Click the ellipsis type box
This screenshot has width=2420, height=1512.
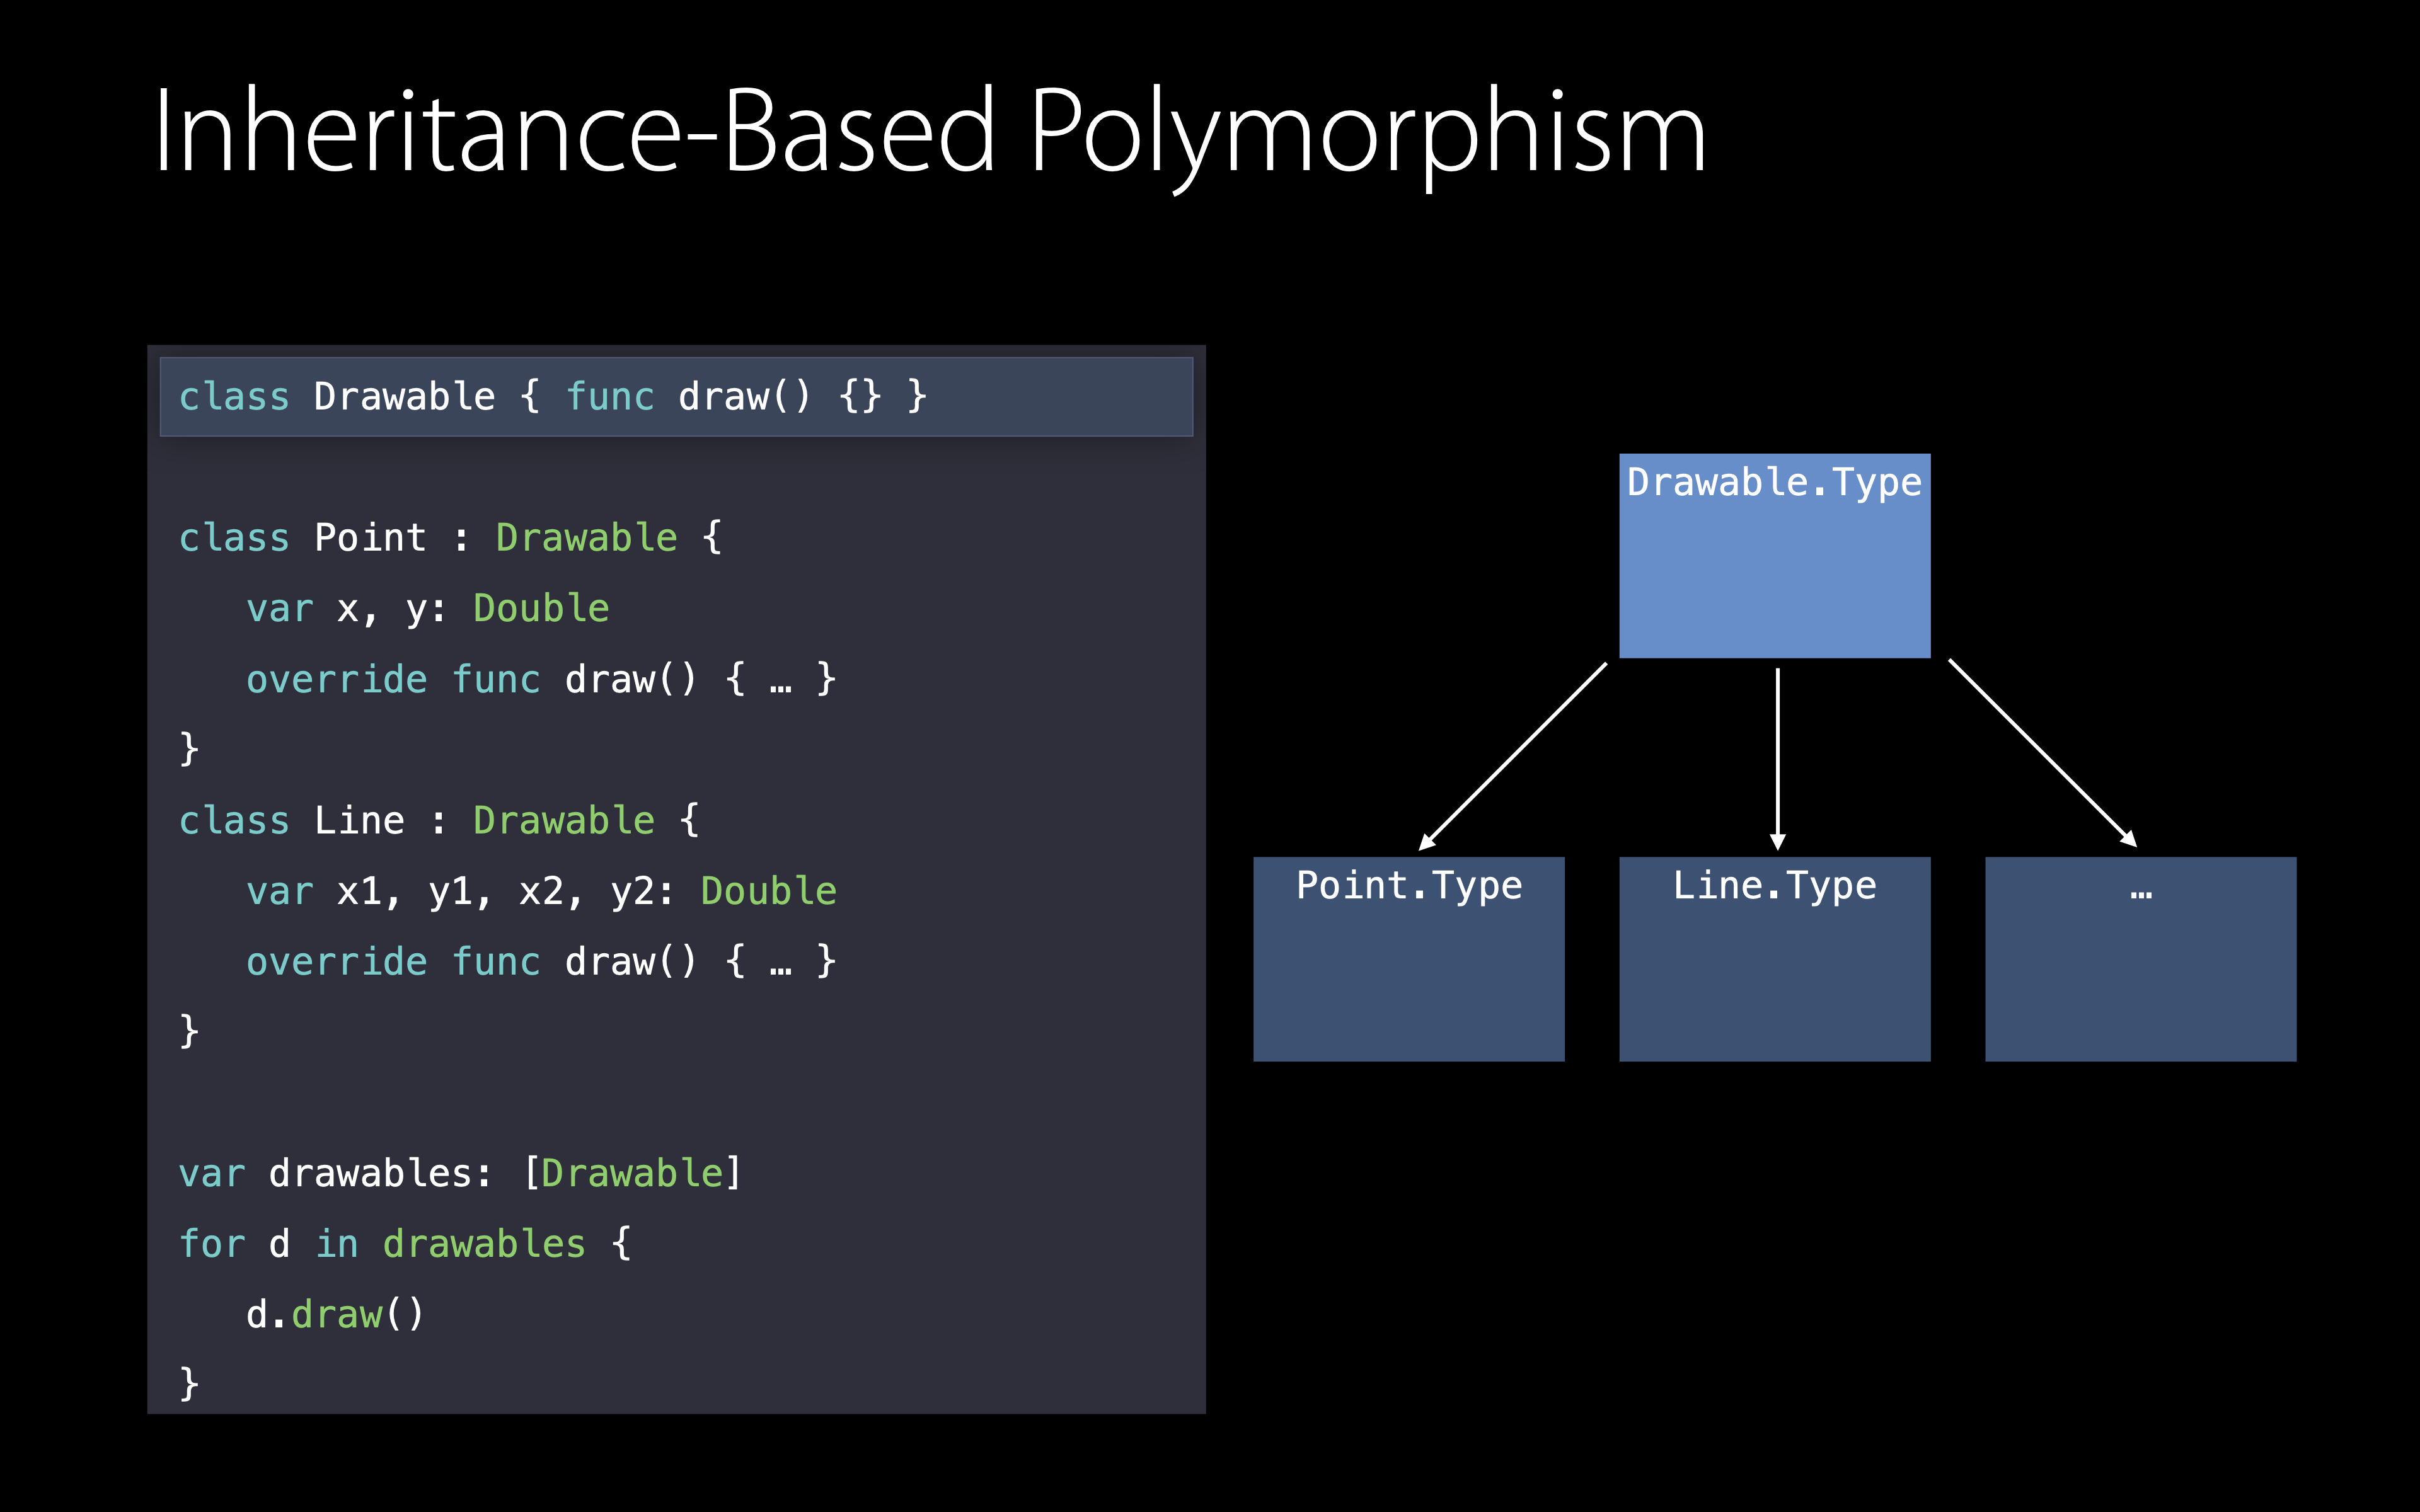[x=2140, y=958]
